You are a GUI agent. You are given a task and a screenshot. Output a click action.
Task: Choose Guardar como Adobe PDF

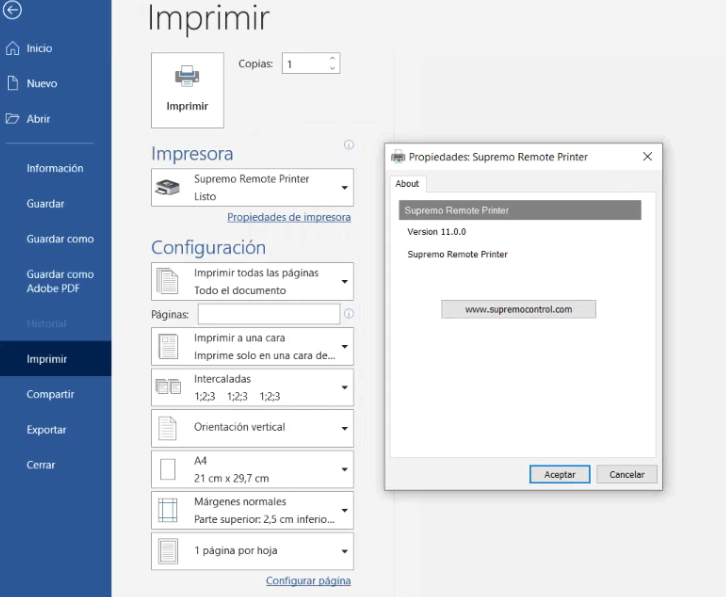(56, 281)
